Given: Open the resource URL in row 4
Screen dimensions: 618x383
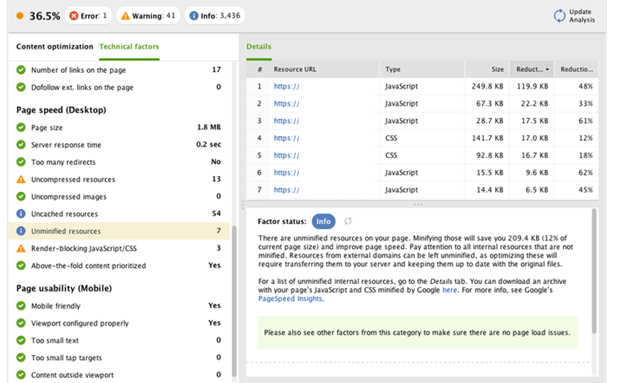Looking at the screenshot, I should [x=287, y=138].
